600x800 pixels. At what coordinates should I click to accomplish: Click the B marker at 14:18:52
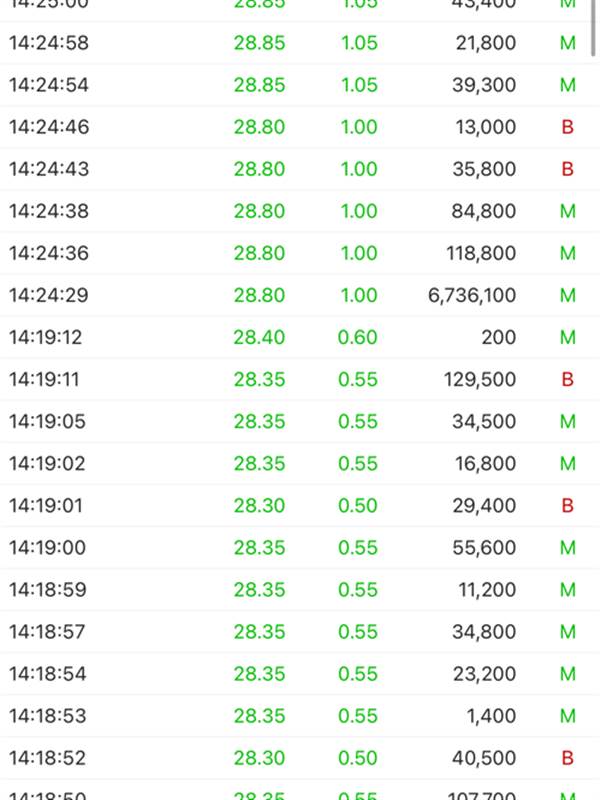[567, 758]
